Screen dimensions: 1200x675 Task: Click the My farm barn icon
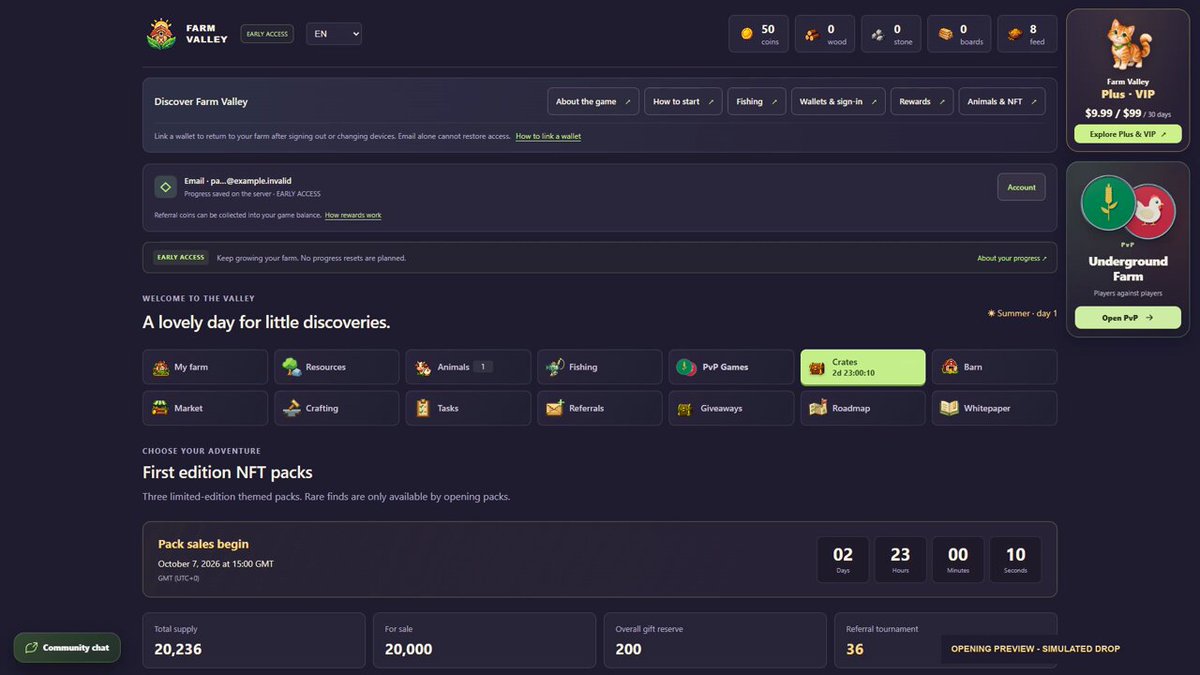point(161,367)
